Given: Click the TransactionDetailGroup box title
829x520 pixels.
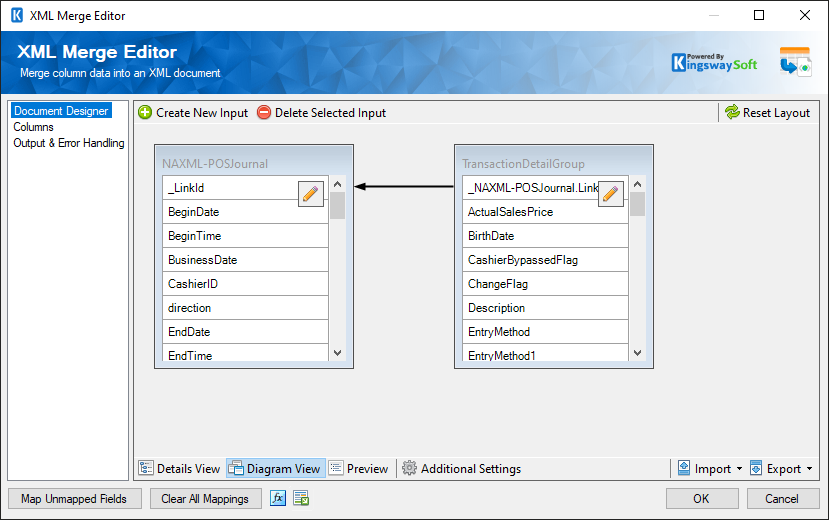Looking at the screenshot, I should click(523, 164).
